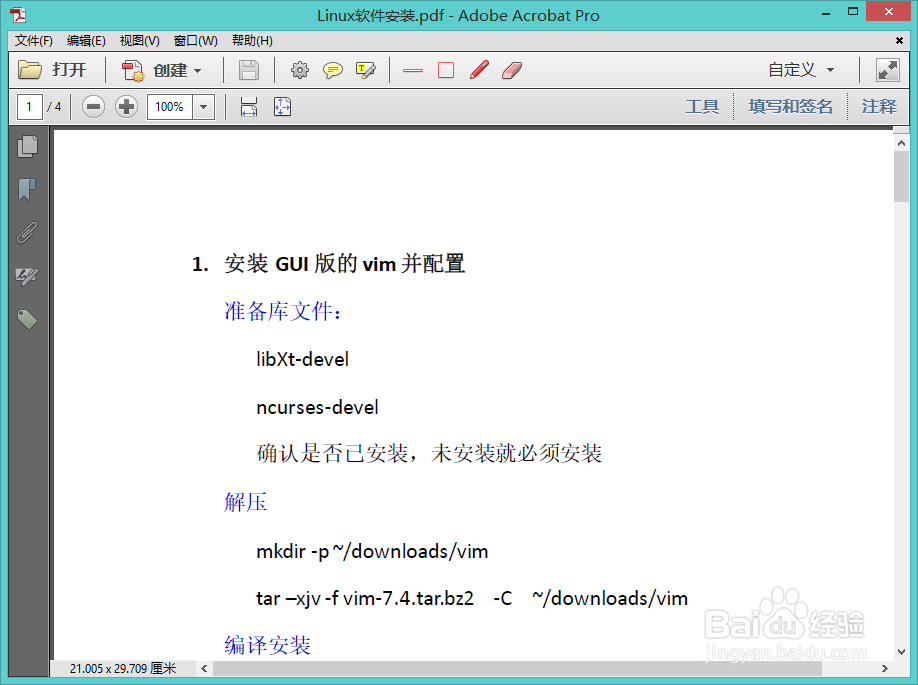Open the bookmarks panel icon
This screenshot has width=918, height=685.
tap(28, 189)
